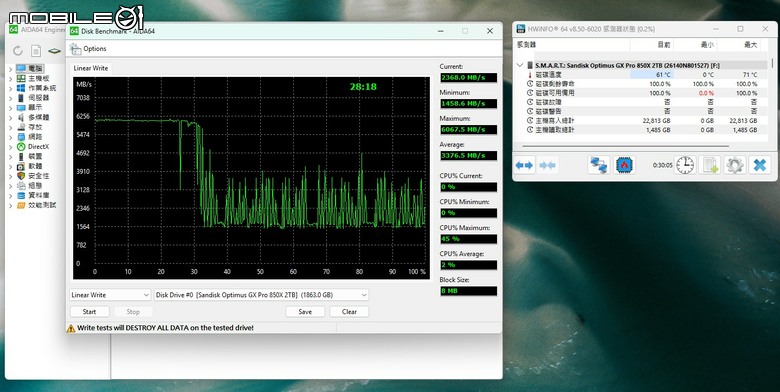Expand the 顯示 node chevron
Viewport: 780px width, 392px height.
pyautogui.click(x=10, y=107)
